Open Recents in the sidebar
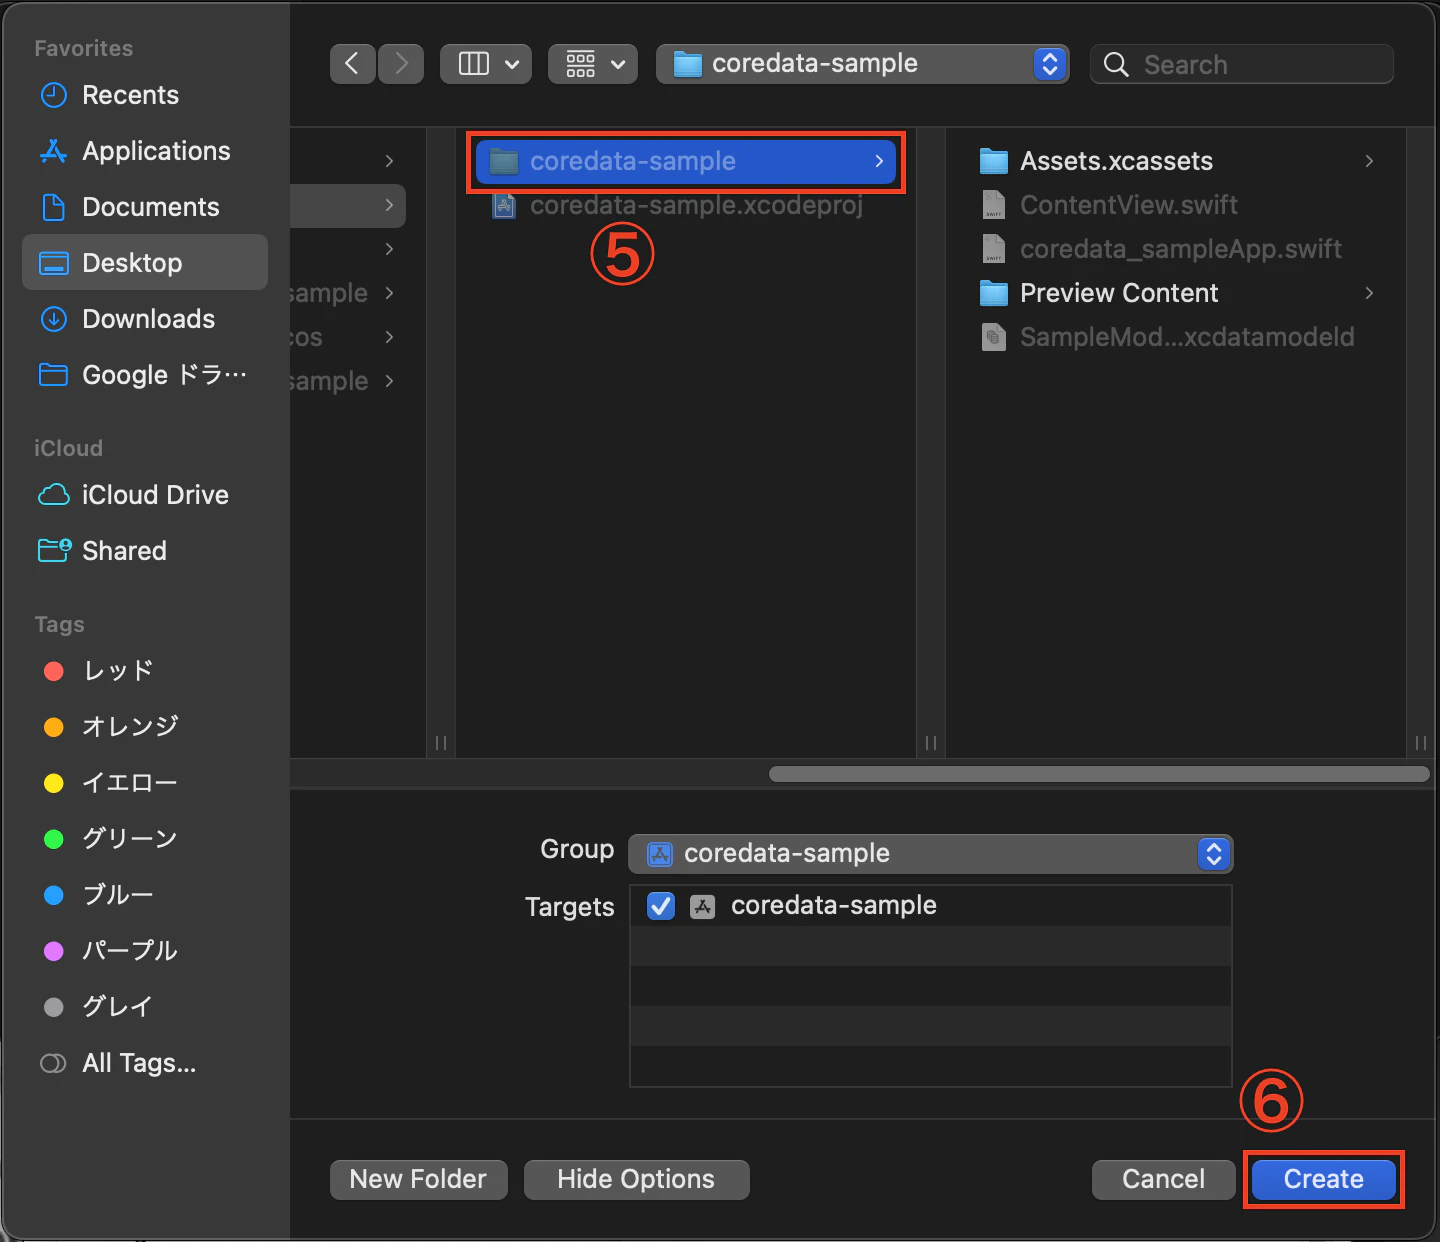Screen dimensions: 1440x1242 [x=145, y=95]
